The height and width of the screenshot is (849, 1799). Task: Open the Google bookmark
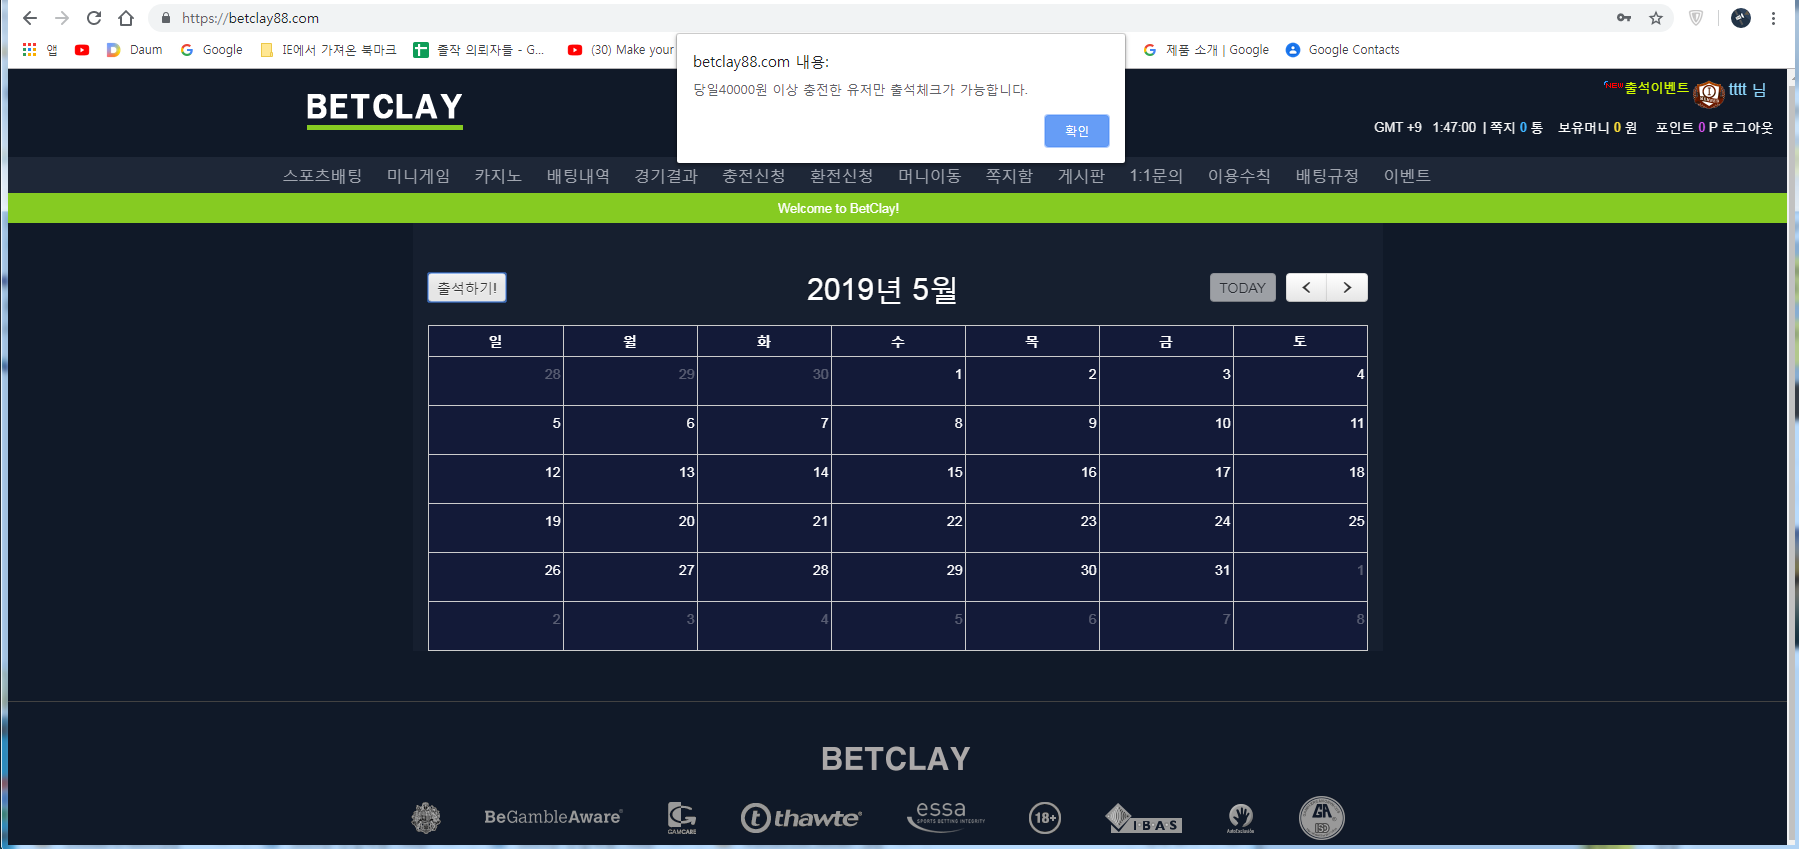point(211,49)
